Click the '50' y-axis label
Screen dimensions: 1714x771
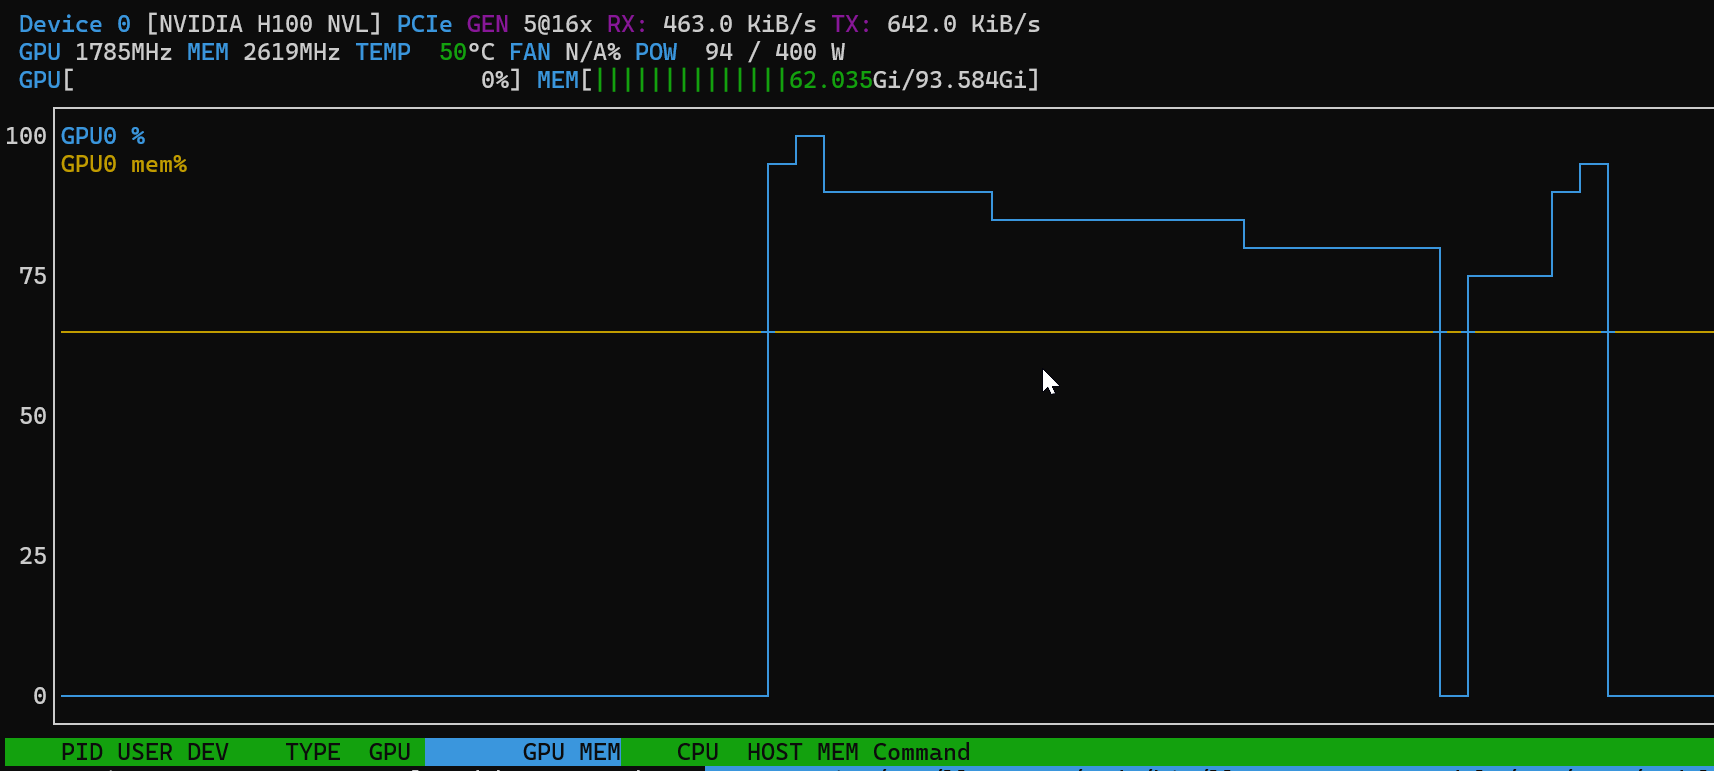pyautogui.click(x=33, y=416)
